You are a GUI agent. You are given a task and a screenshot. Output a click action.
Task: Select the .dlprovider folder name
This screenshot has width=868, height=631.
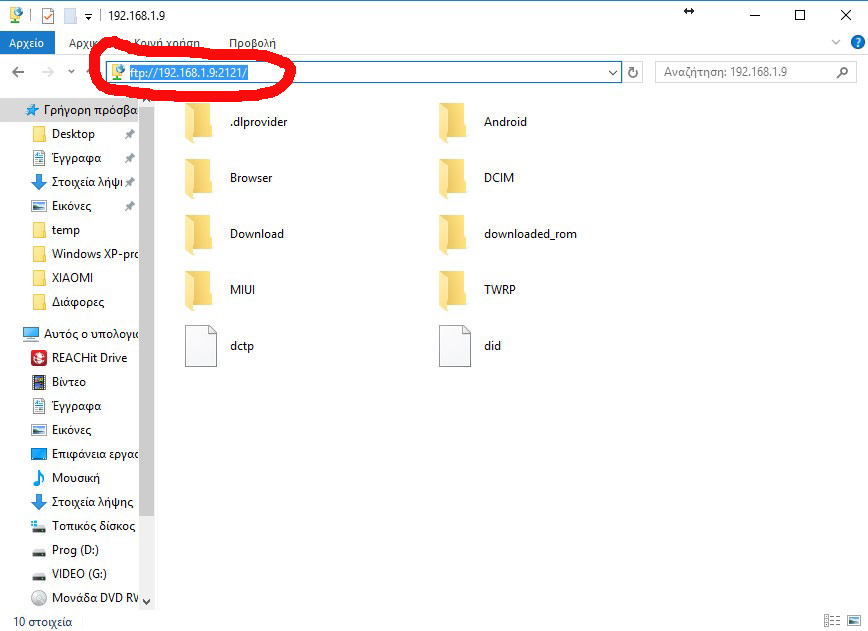(x=259, y=122)
